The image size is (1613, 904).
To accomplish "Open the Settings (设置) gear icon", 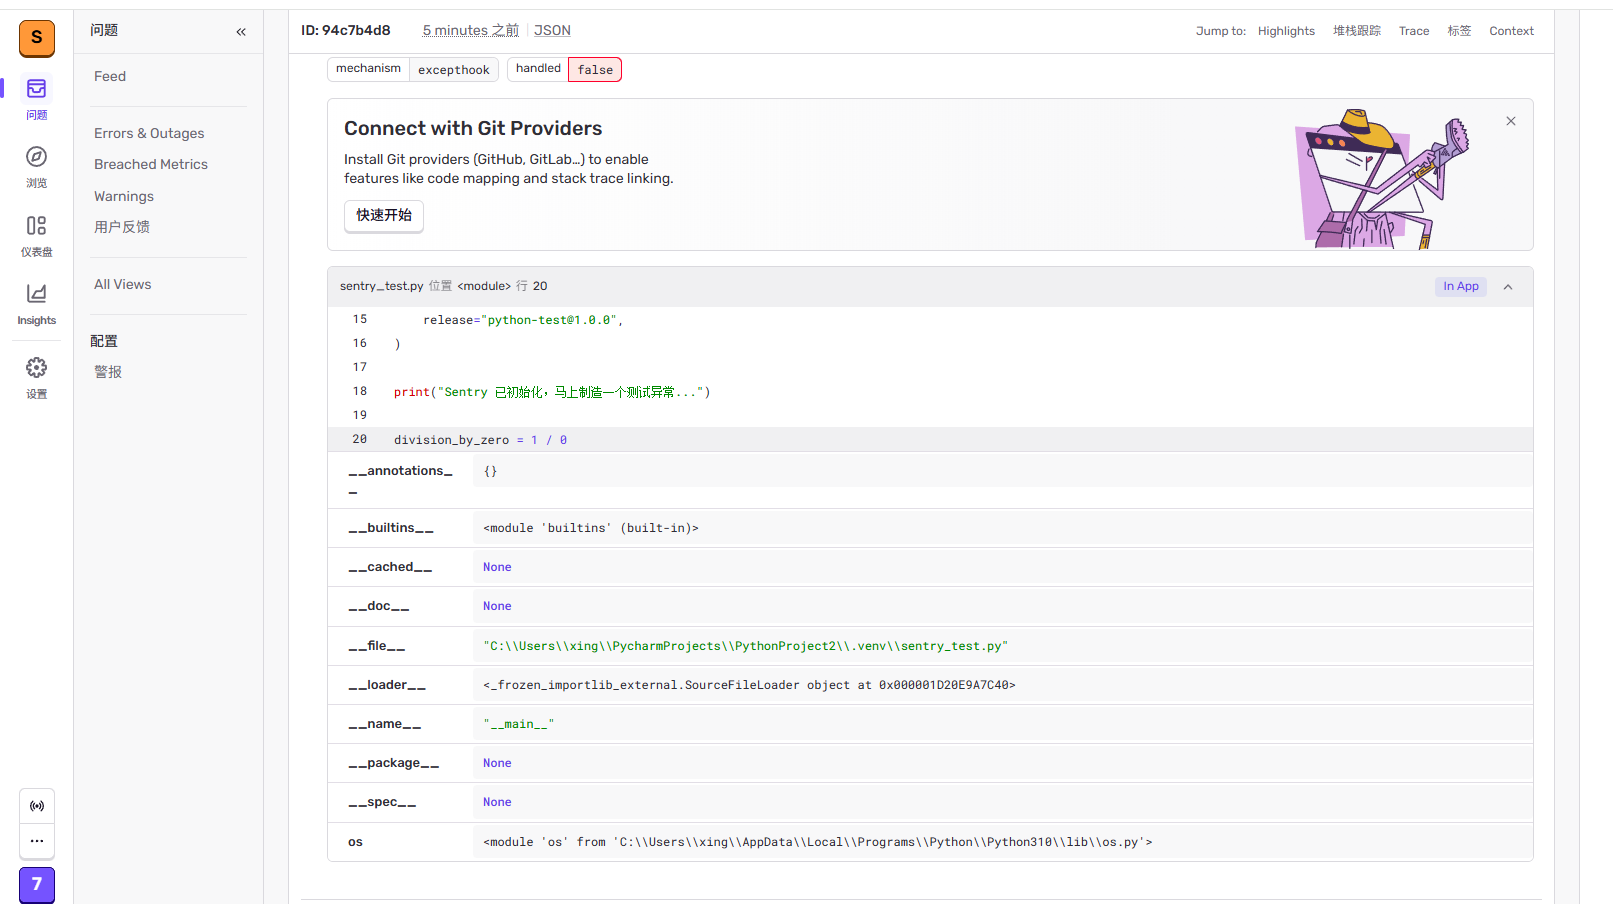I will tap(36, 368).
